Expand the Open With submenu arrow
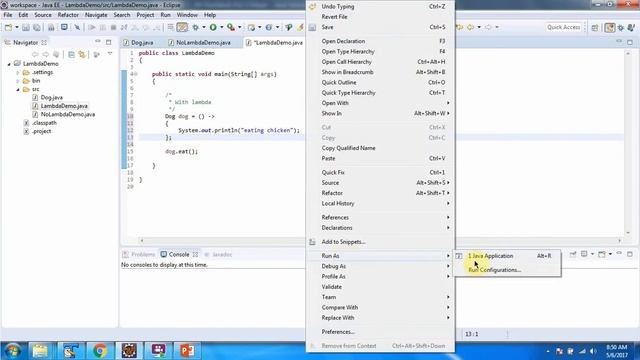The image size is (640, 360). coord(448,103)
